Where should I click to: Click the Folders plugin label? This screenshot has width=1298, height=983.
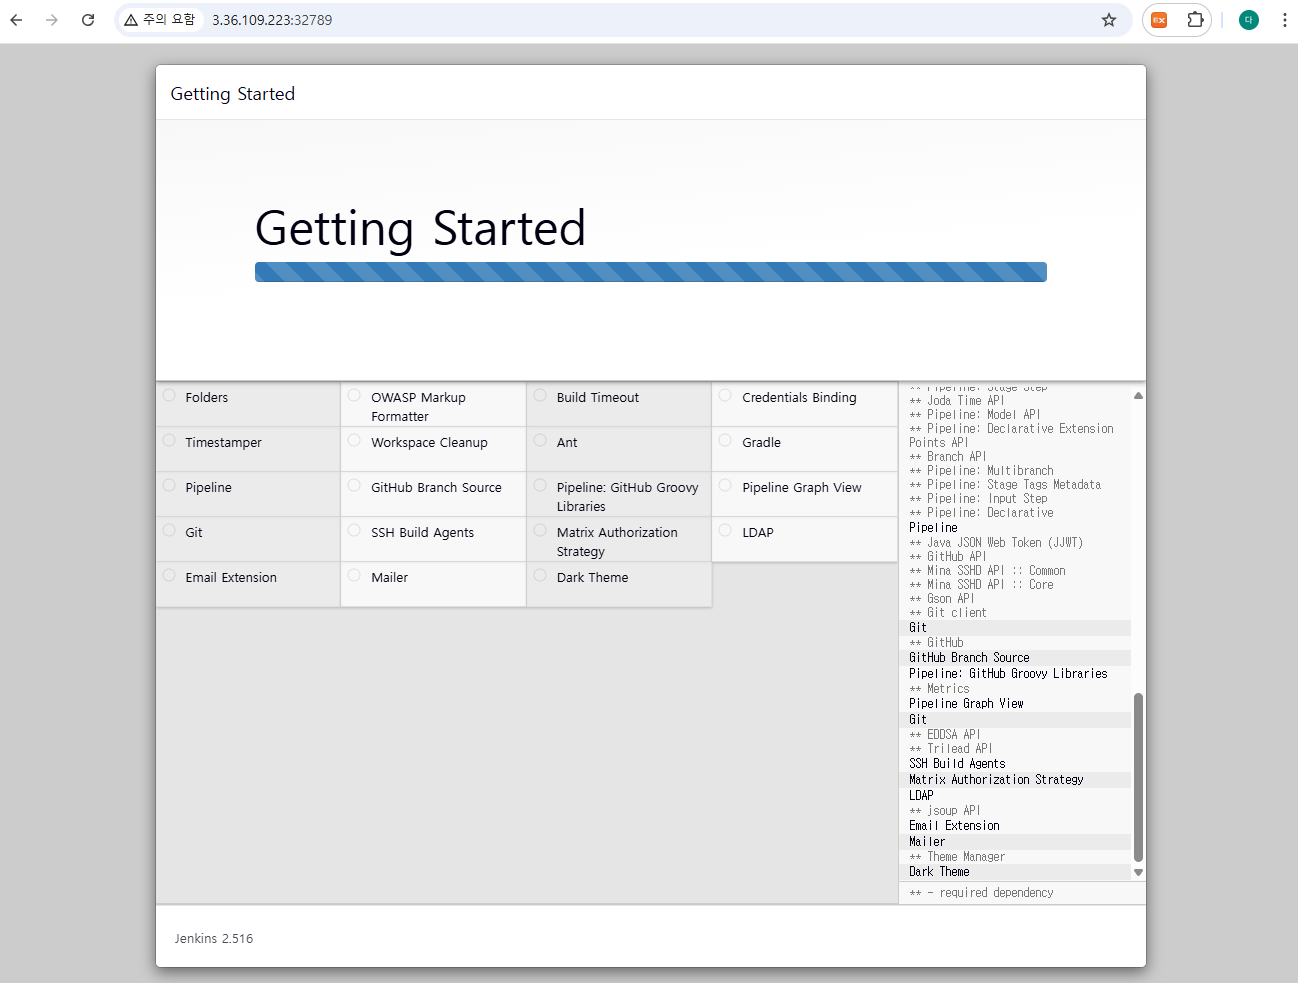coord(207,397)
